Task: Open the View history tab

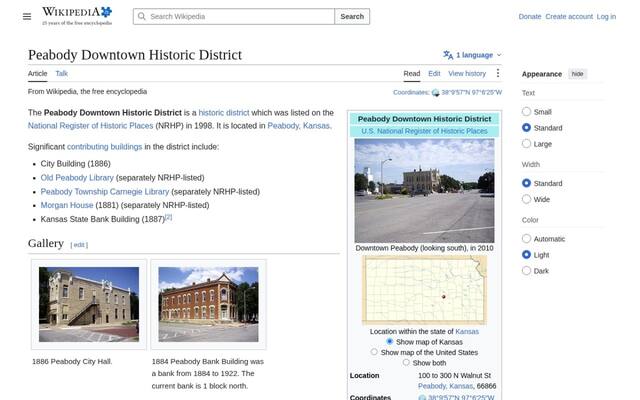Action: tap(467, 73)
